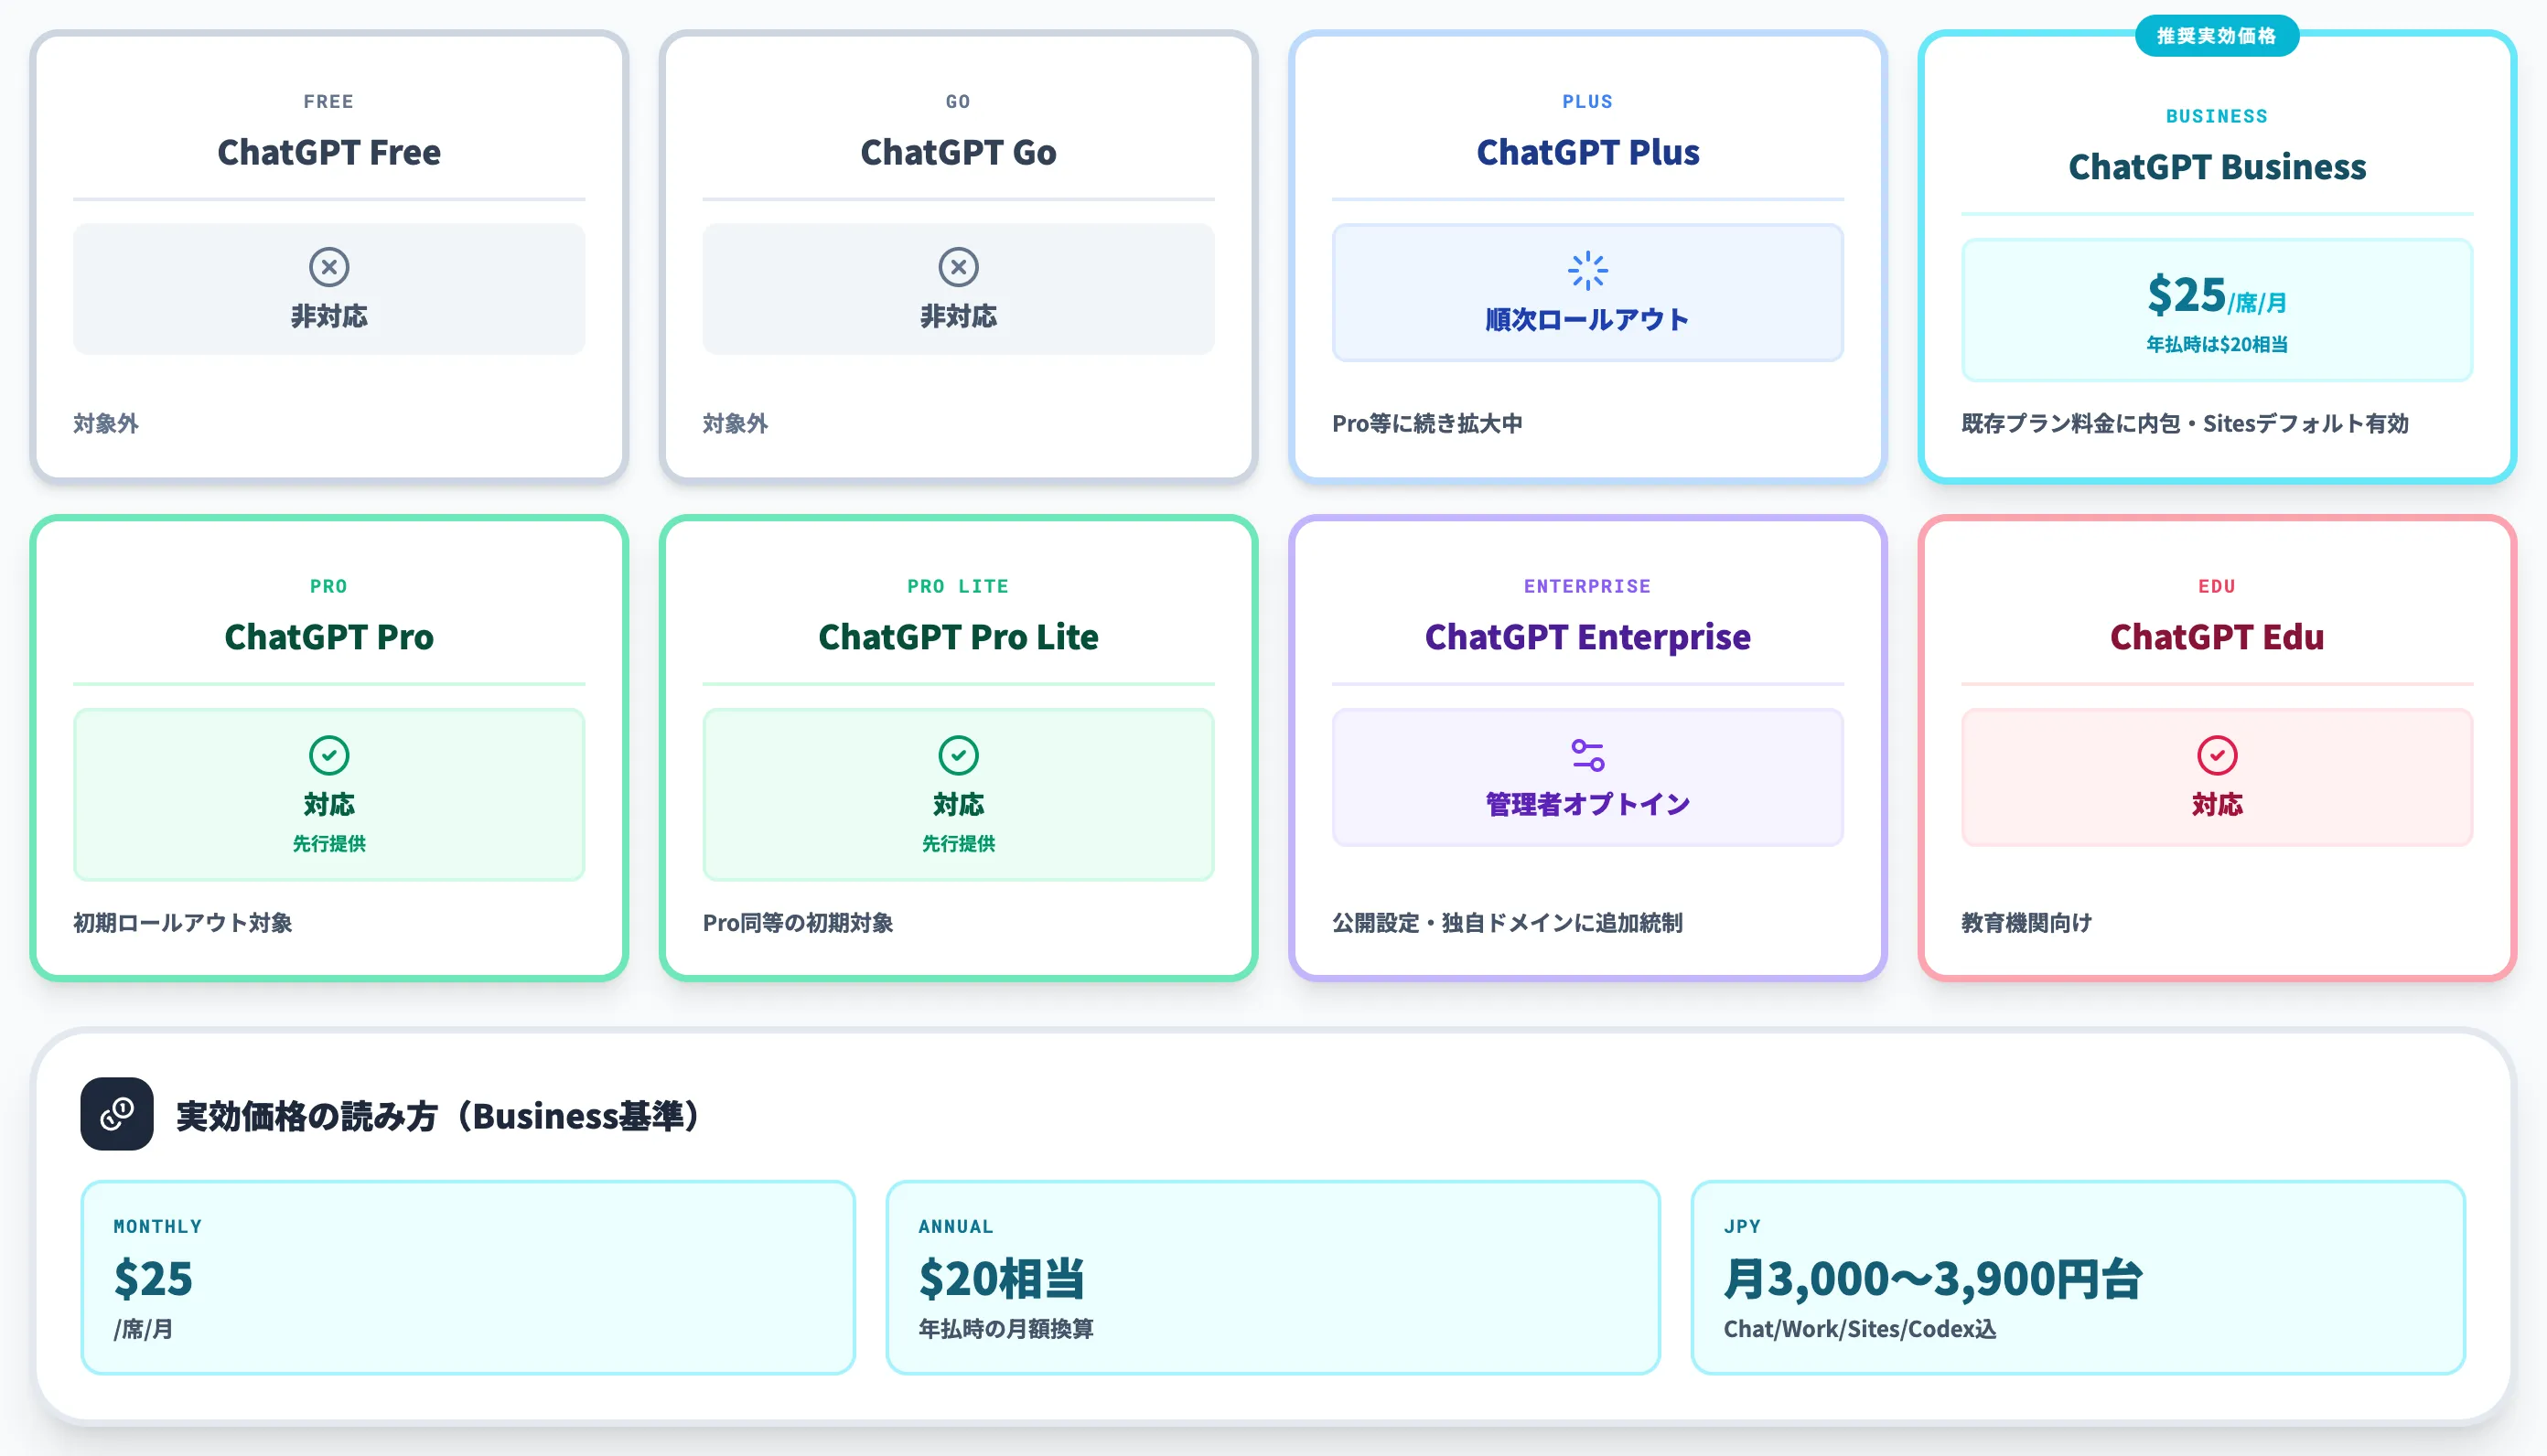The image size is (2547, 1456).
Task: Click the GO tier label
Action: pos(958,101)
